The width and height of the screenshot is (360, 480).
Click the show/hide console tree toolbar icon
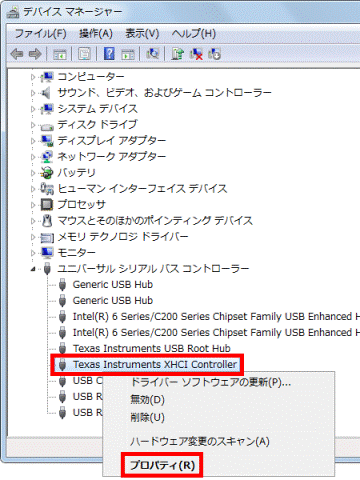pyautogui.click(x=60, y=54)
